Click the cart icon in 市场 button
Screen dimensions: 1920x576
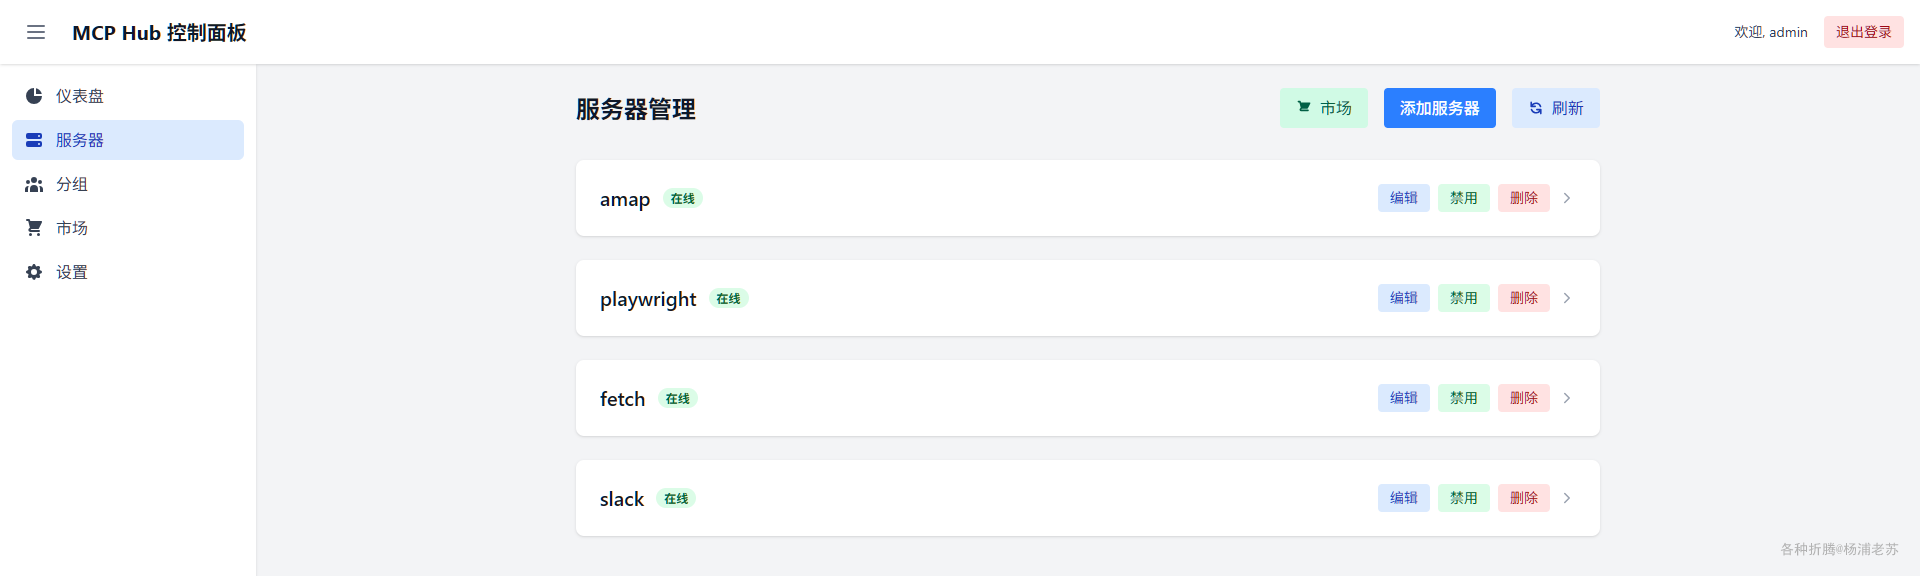(x=1304, y=108)
